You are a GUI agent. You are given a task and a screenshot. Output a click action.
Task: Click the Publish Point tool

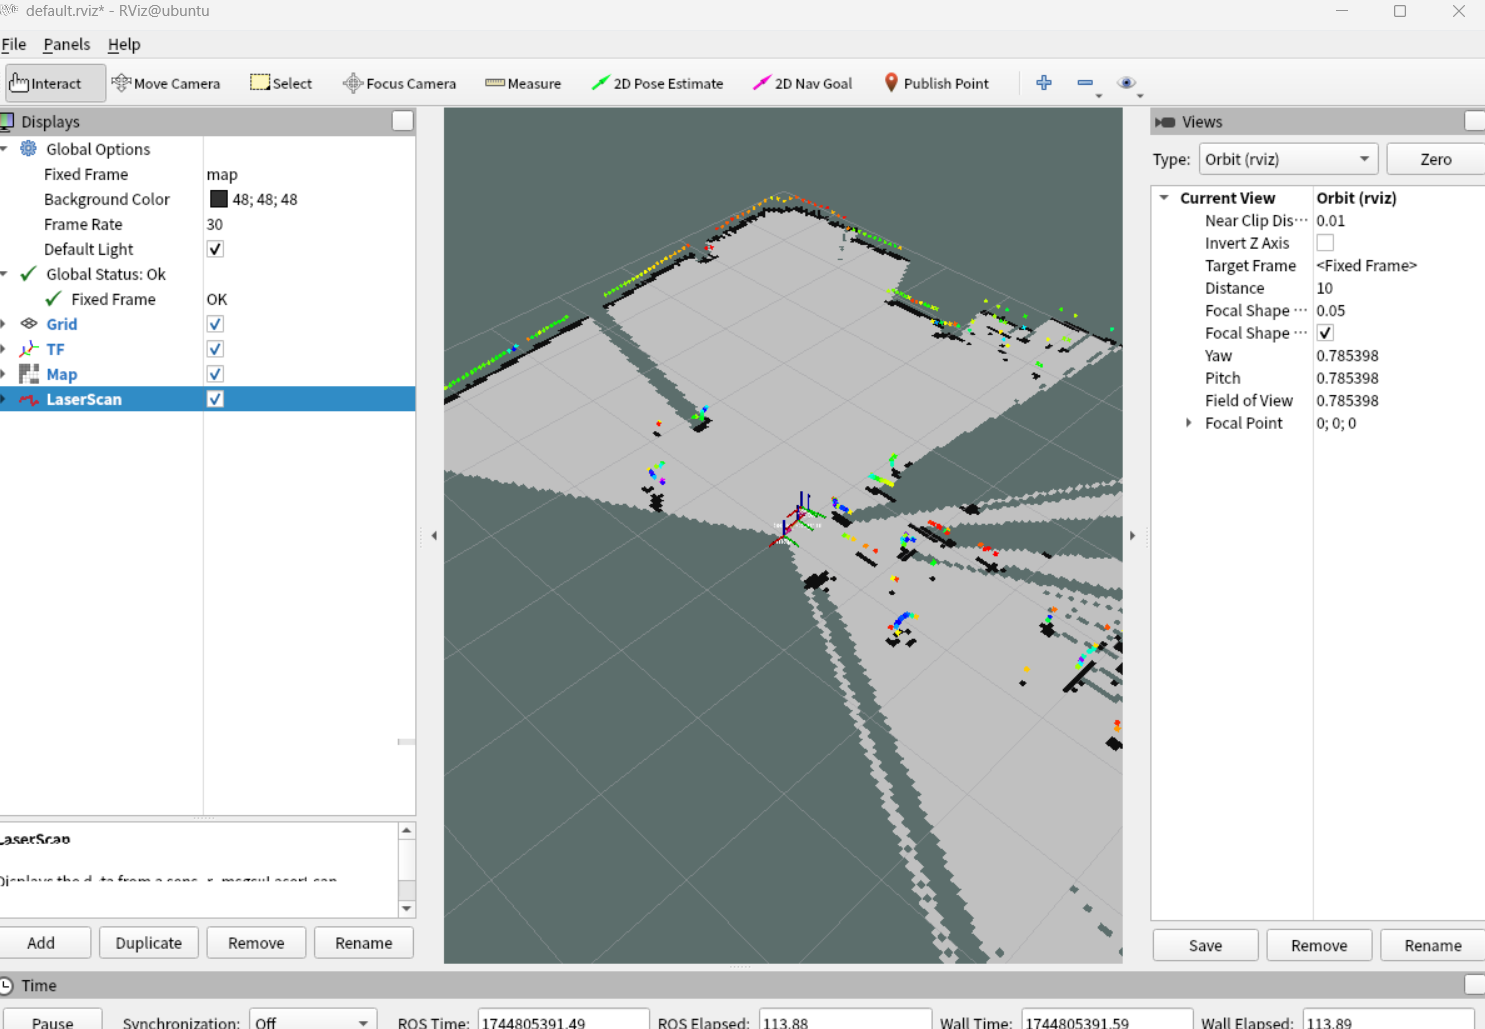tap(936, 84)
